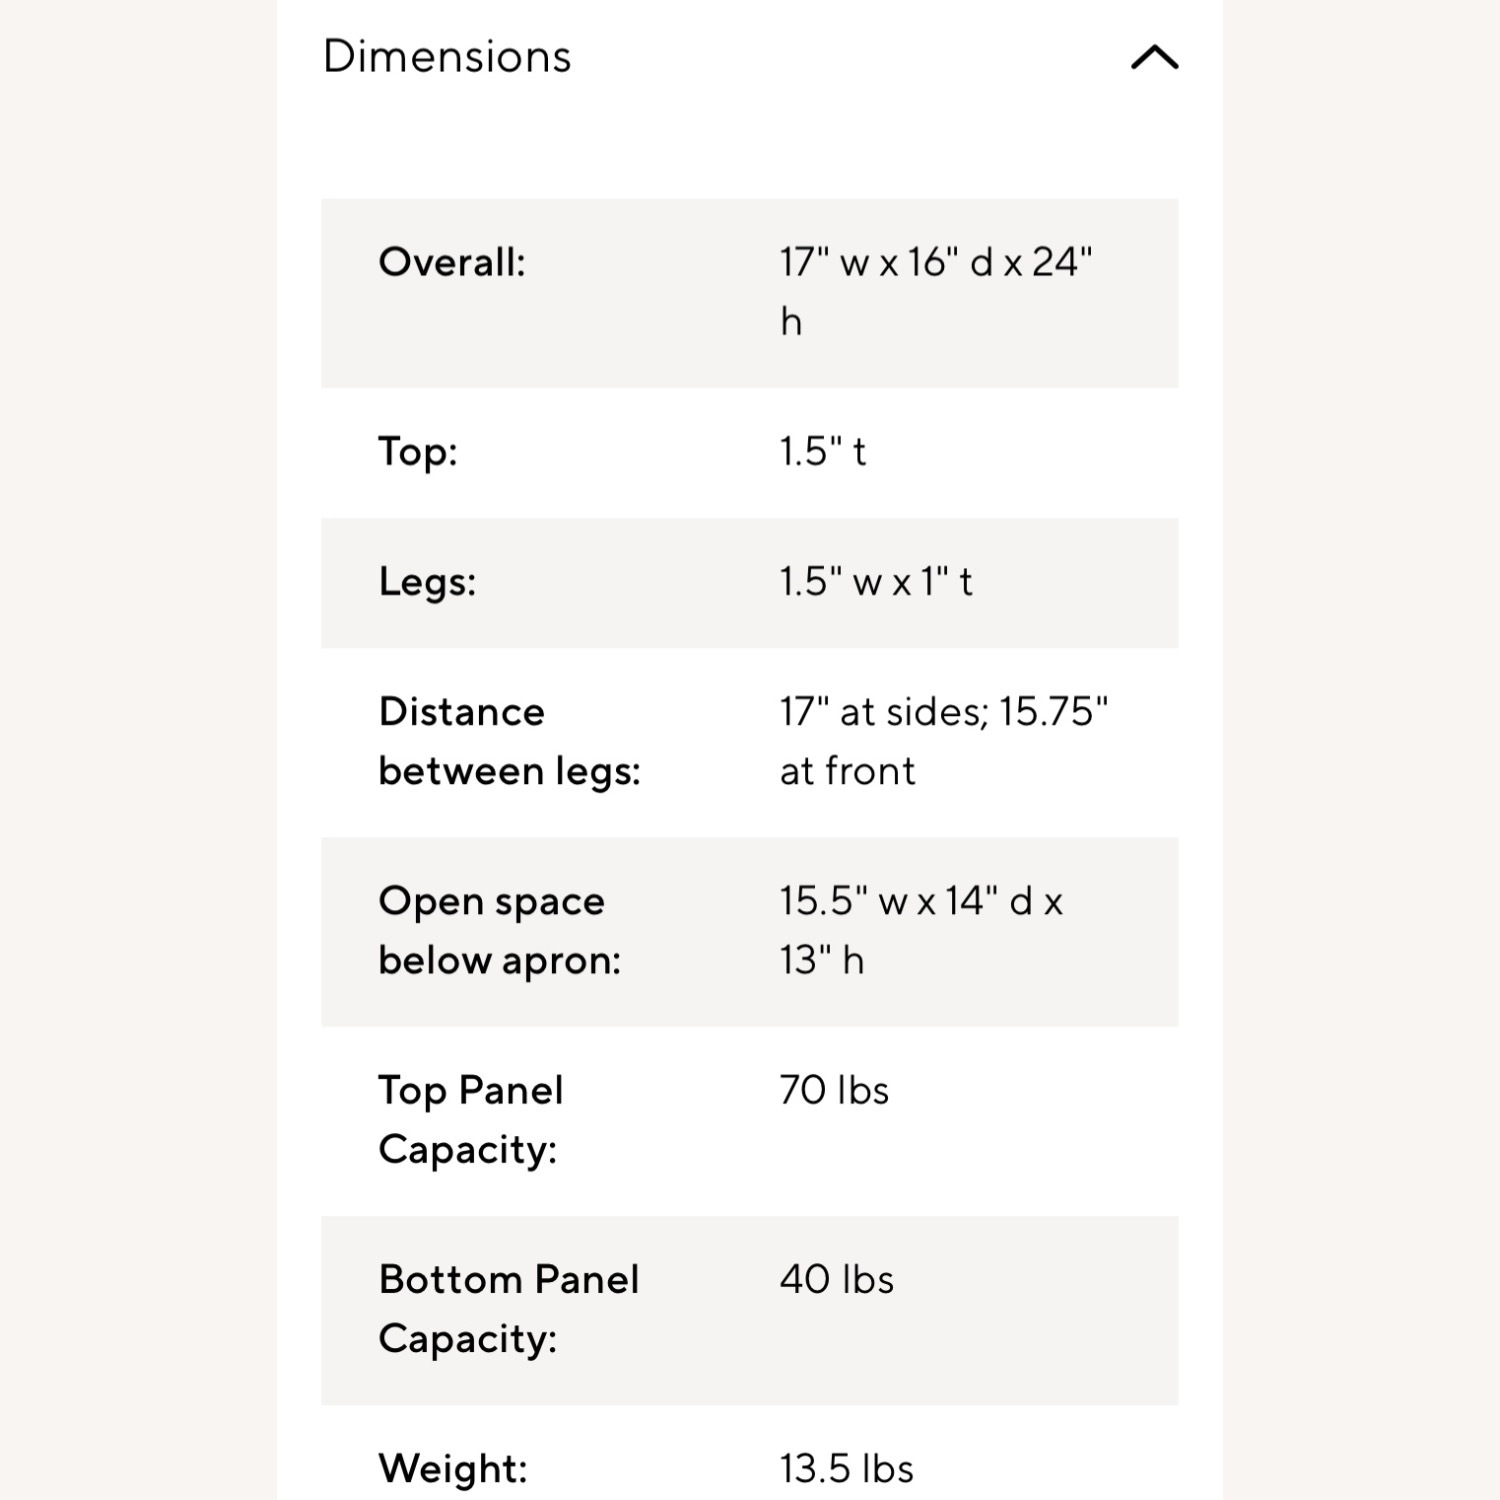This screenshot has height=1500, width=1500.
Task: Click the right beige page margin
Action: (x=1361, y=750)
